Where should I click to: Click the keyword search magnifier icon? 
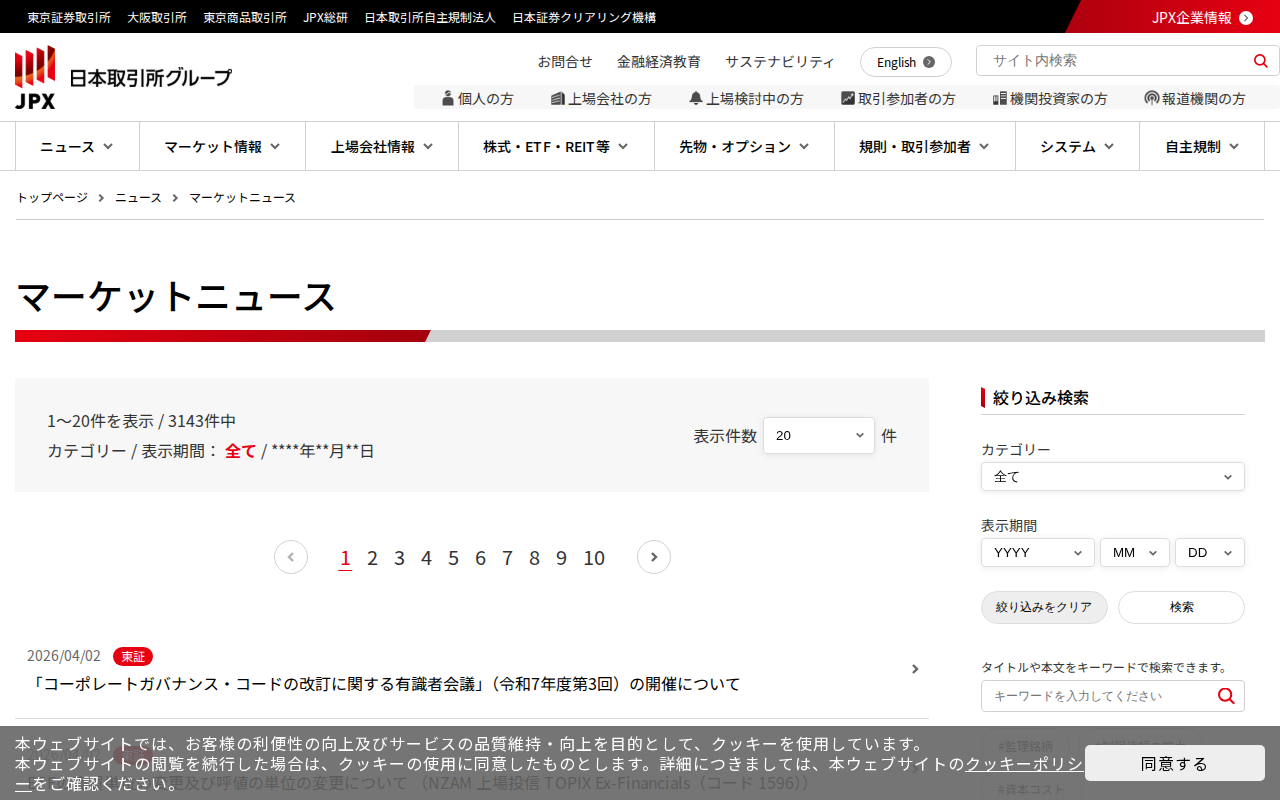pyautogui.click(x=1226, y=696)
